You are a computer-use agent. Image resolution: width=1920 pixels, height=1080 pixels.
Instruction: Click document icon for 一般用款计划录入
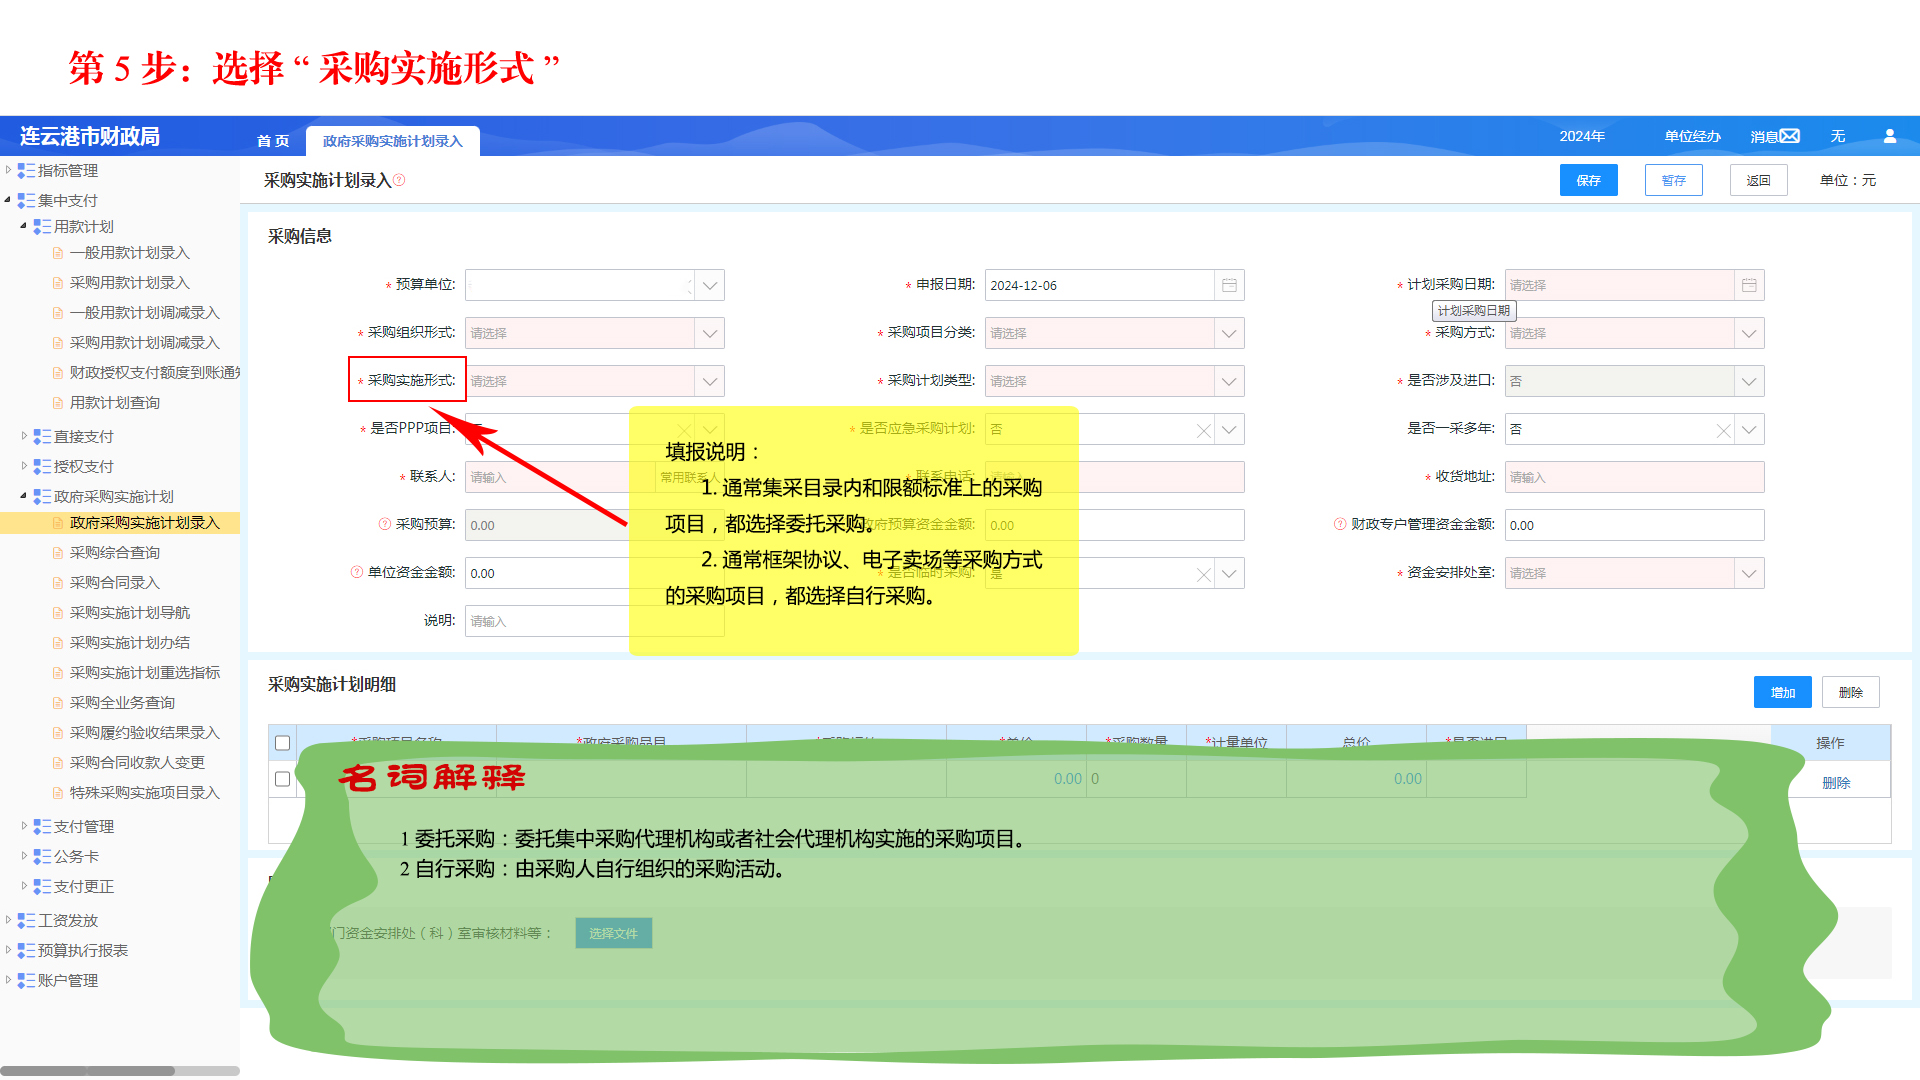[58, 253]
